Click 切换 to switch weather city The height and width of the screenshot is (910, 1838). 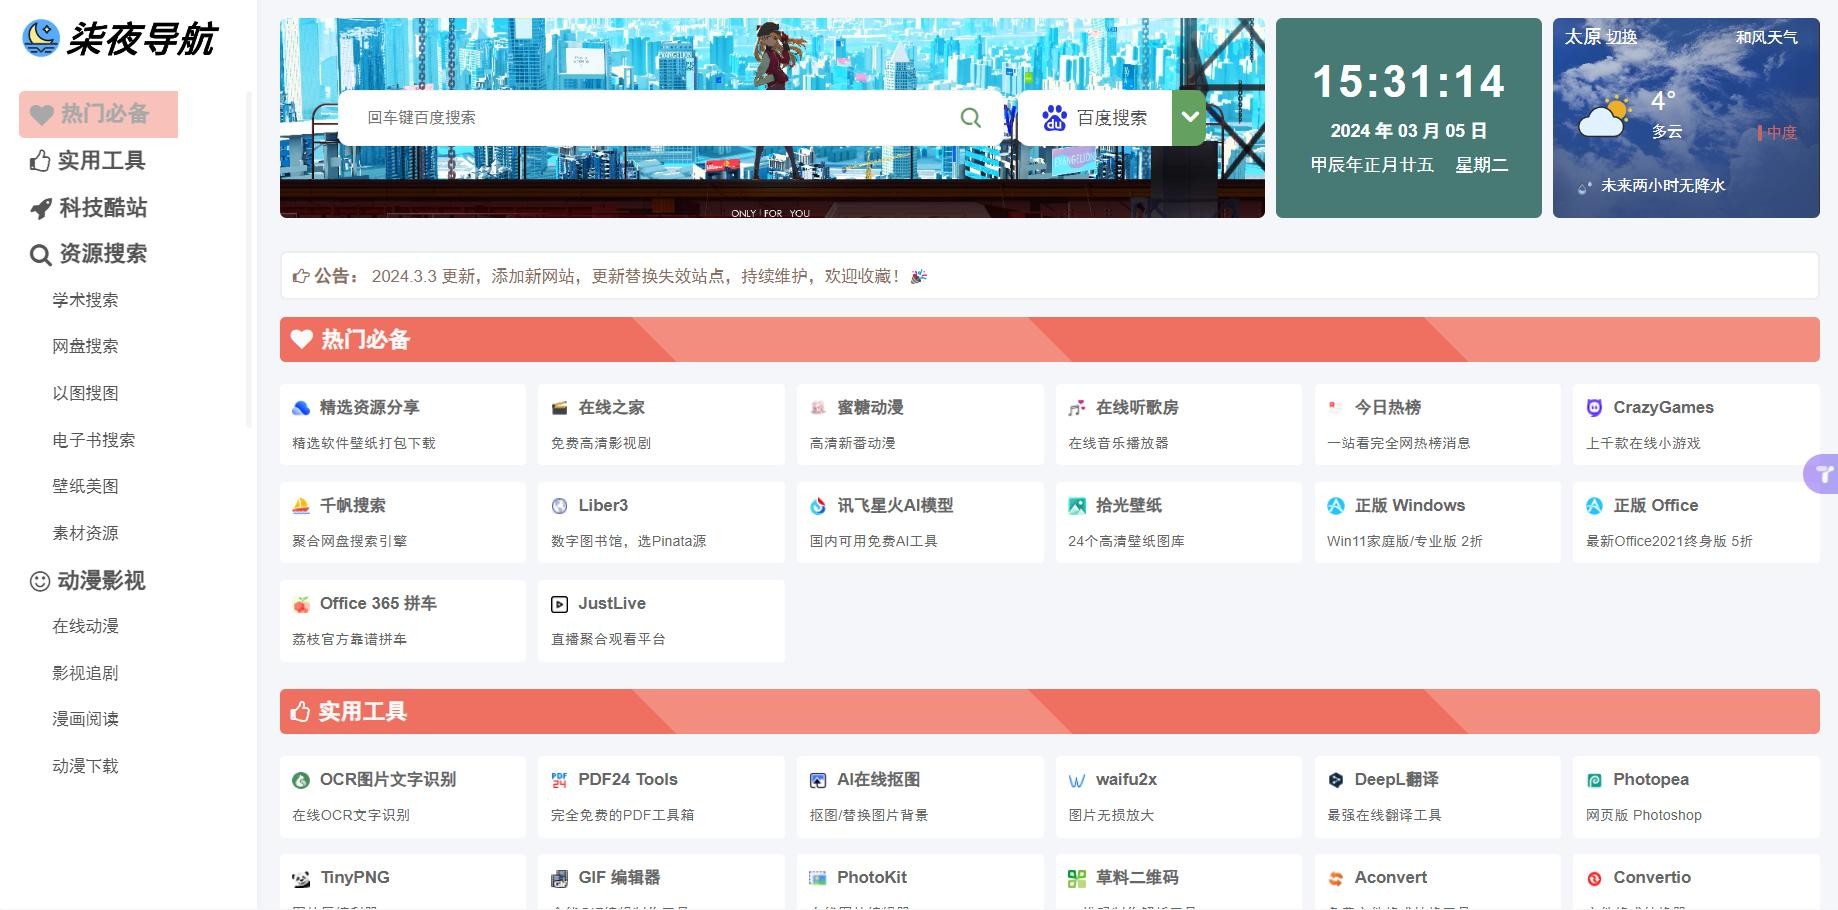1622,37
